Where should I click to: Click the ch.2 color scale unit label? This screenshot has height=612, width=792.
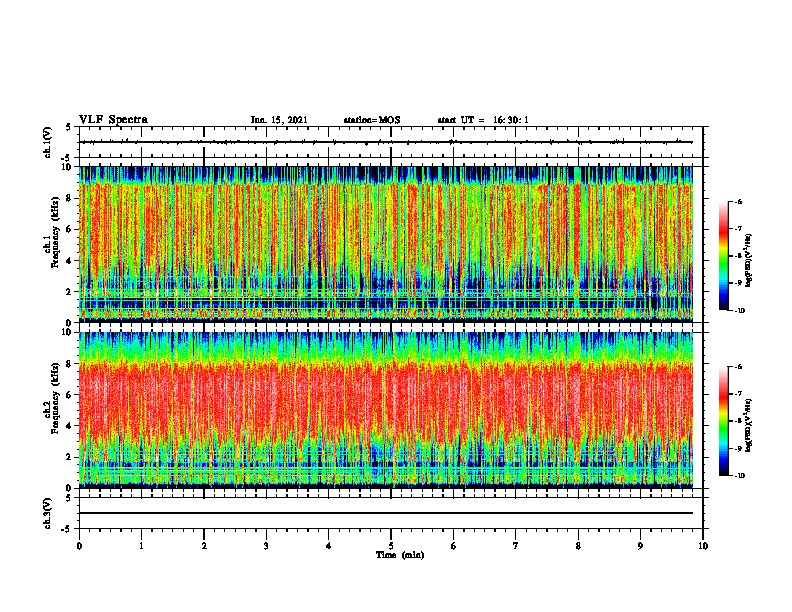coord(749,426)
